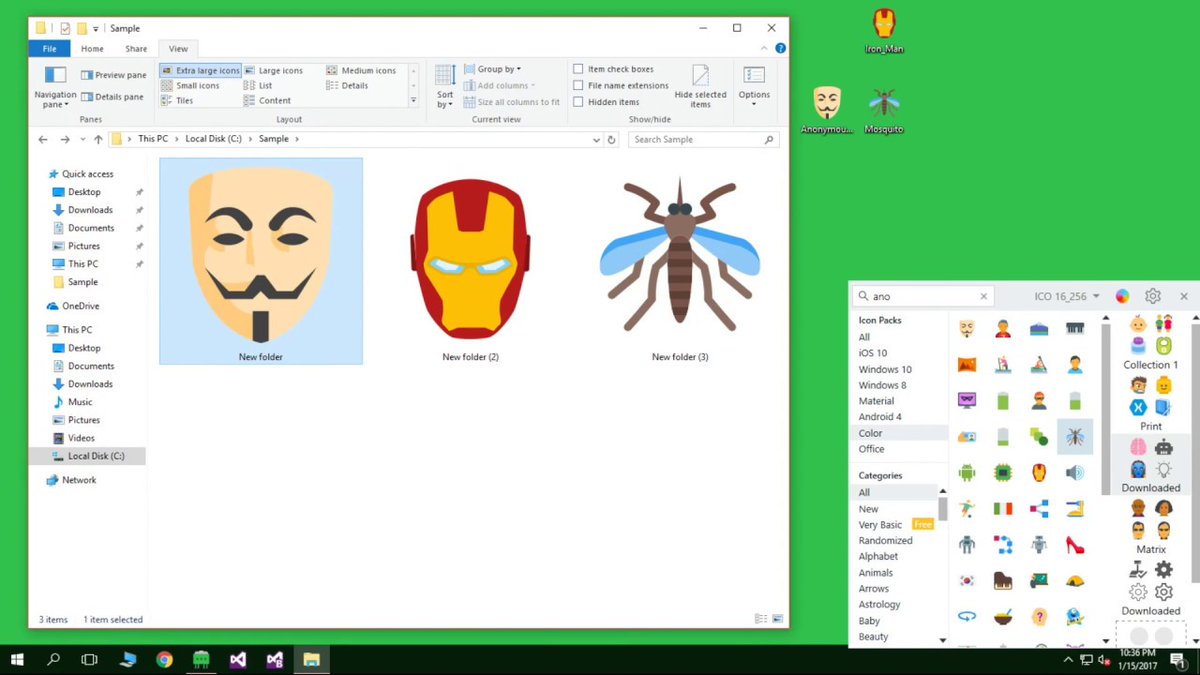This screenshot has width=1200, height=675.
Task: Choose the Animals category
Action: click(x=875, y=573)
